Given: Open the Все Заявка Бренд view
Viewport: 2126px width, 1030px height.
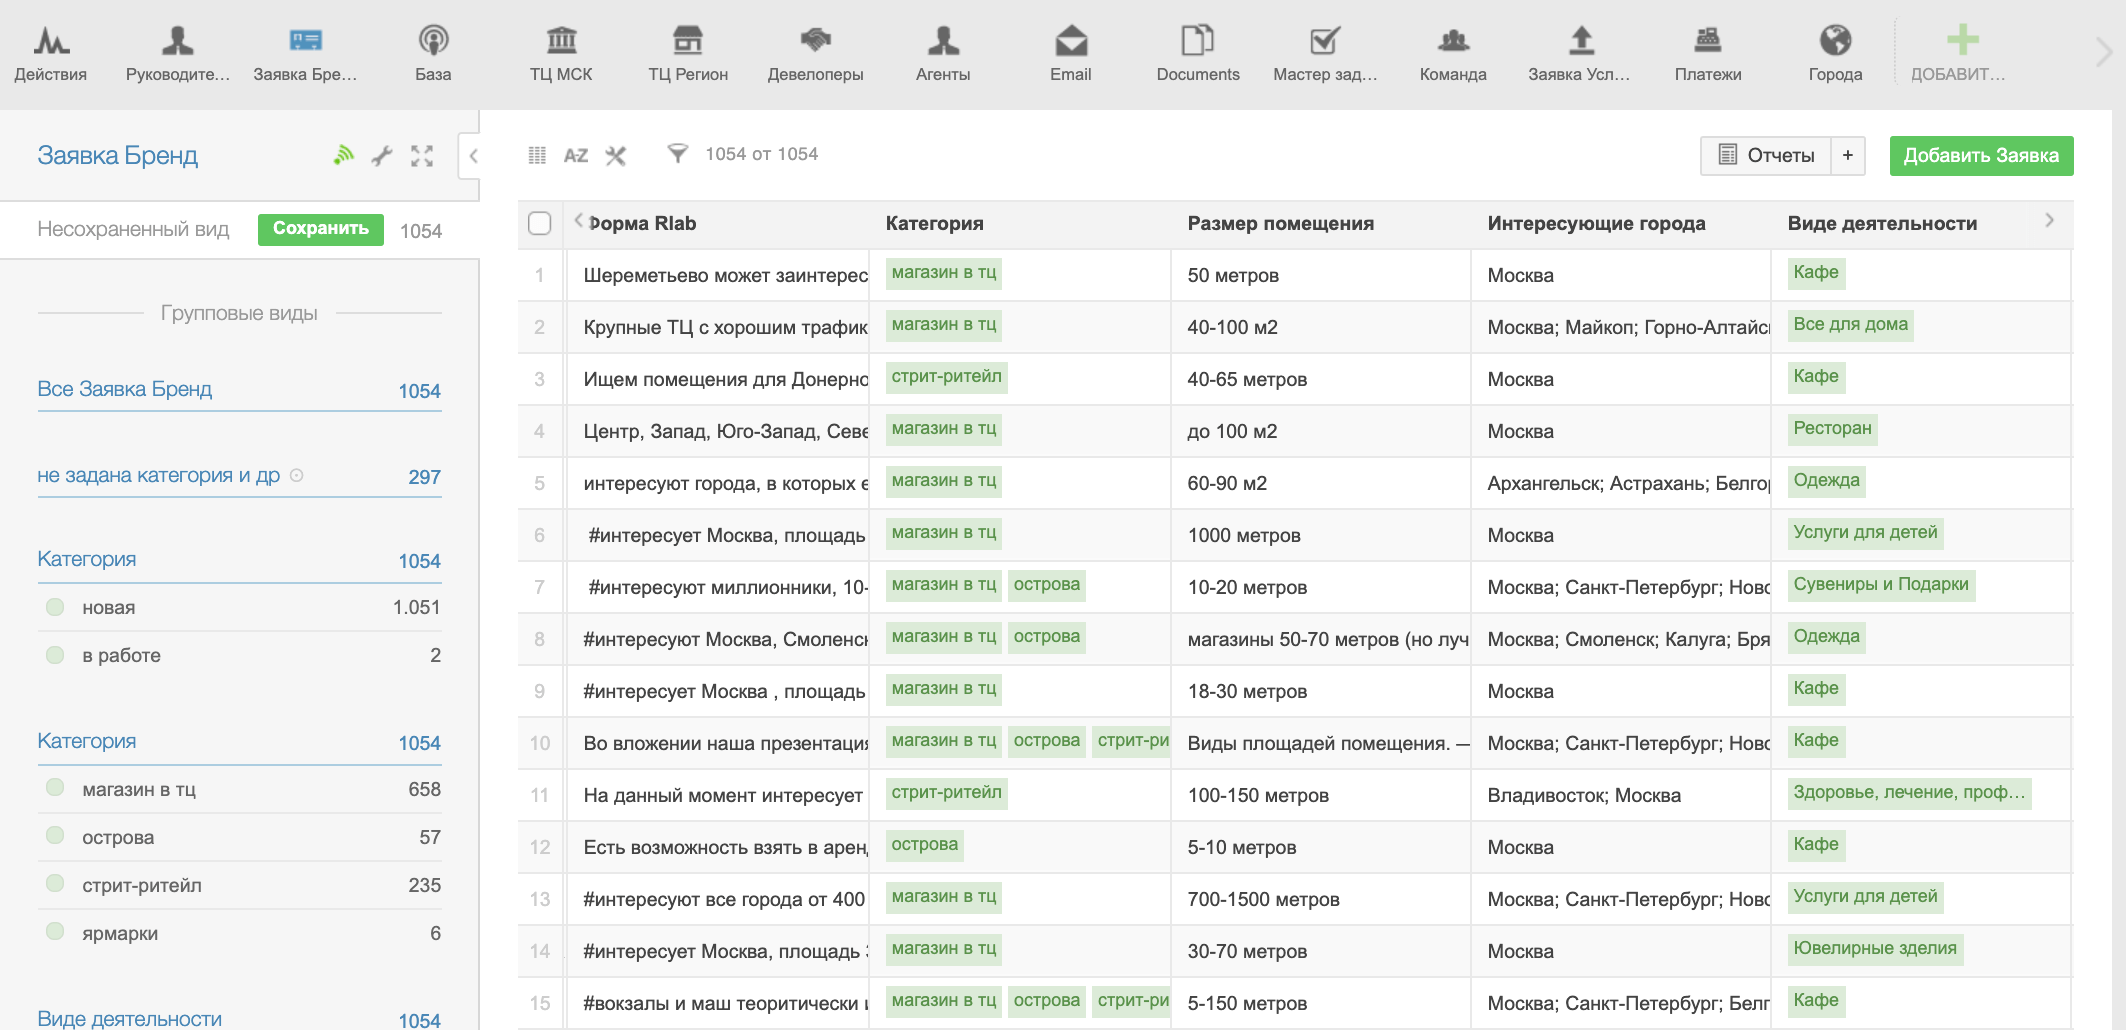Looking at the screenshot, I should coord(125,389).
